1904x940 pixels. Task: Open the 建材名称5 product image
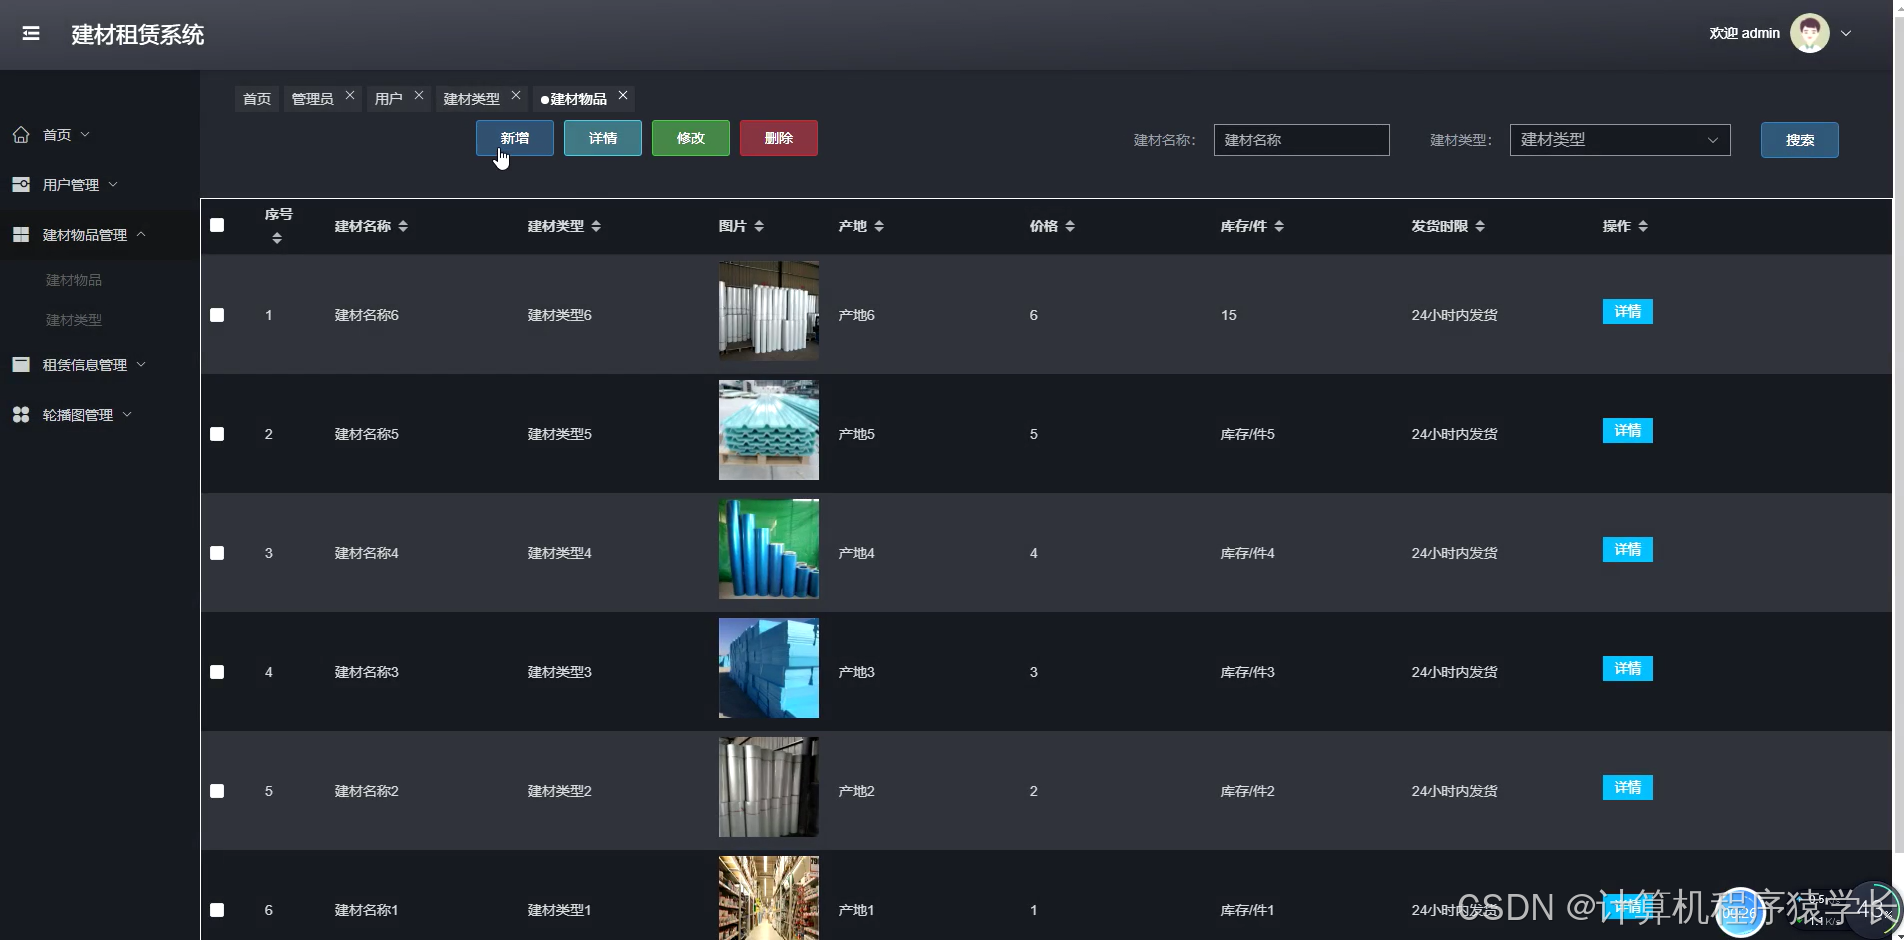(x=769, y=430)
